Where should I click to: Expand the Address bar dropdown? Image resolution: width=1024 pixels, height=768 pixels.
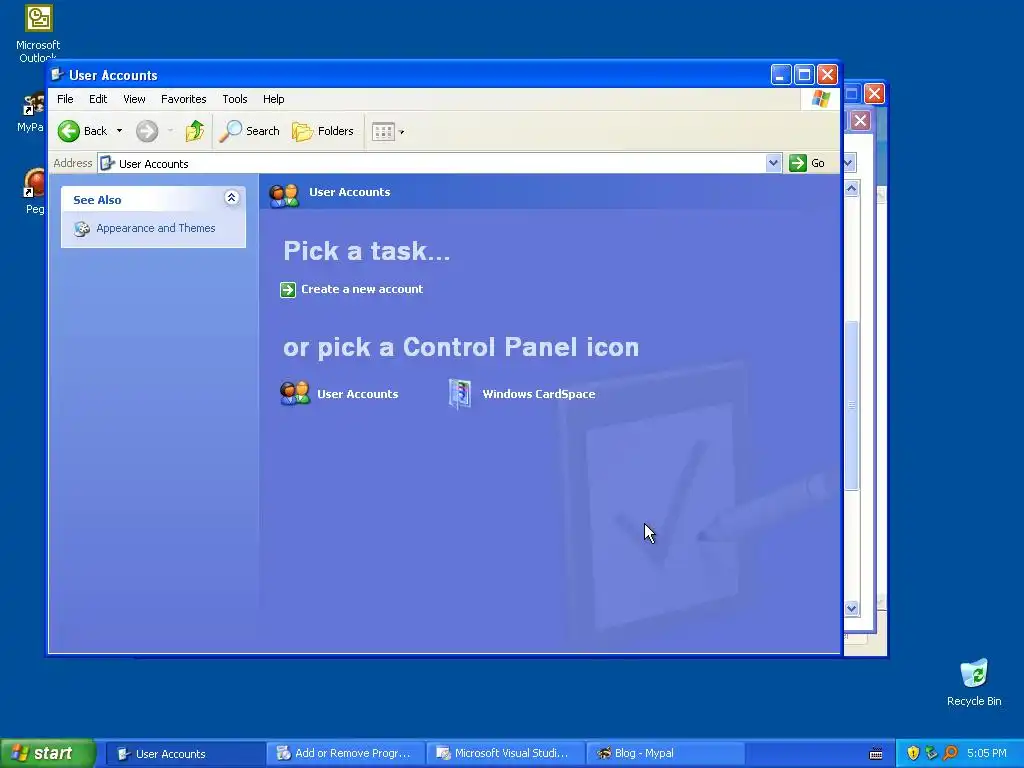click(773, 163)
